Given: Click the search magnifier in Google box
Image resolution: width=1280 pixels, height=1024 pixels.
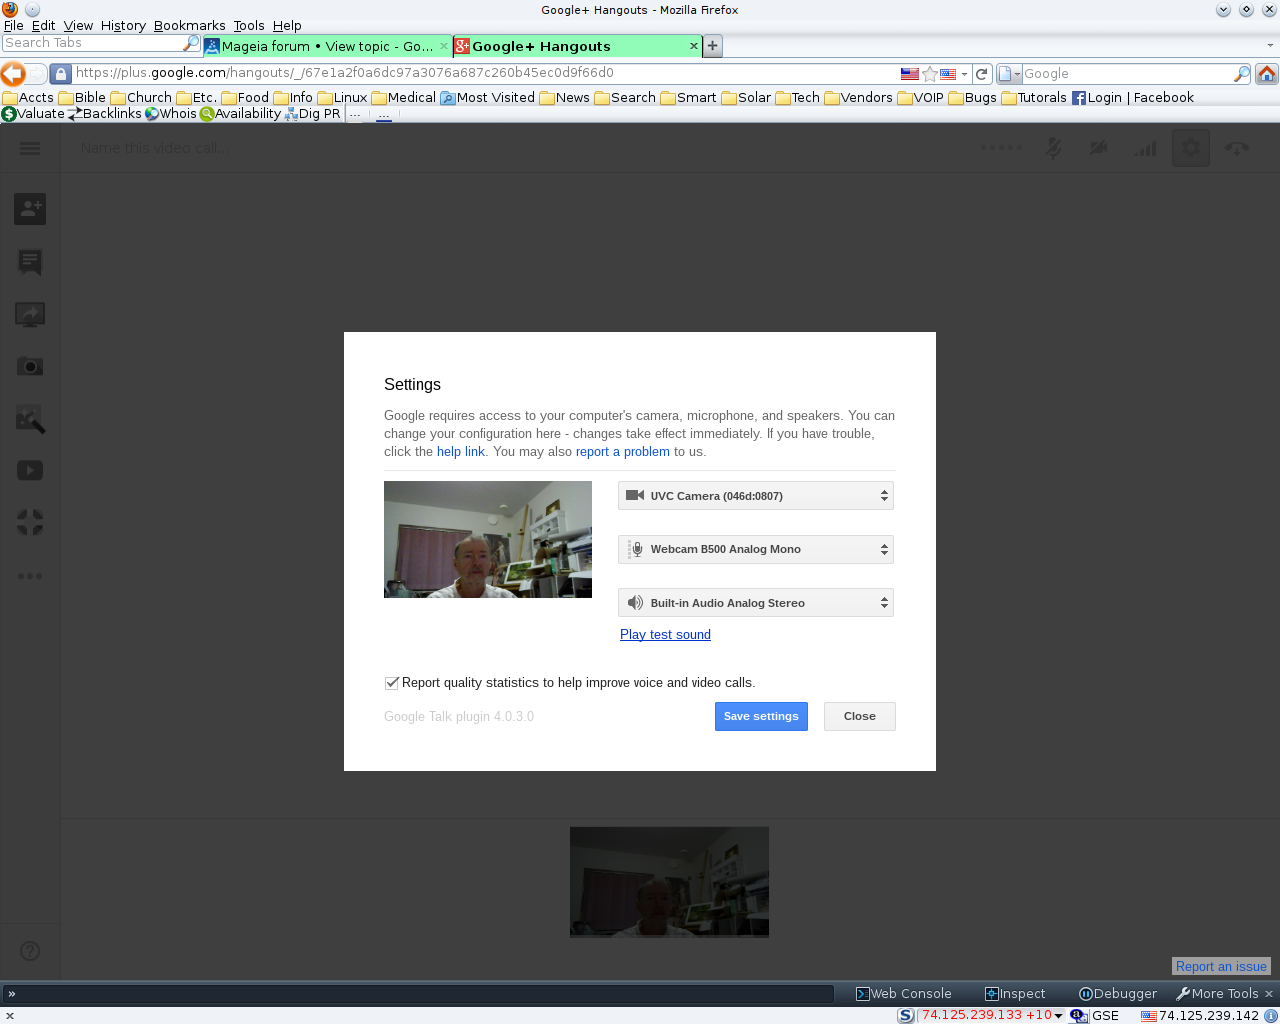Looking at the screenshot, I should click(1241, 74).
